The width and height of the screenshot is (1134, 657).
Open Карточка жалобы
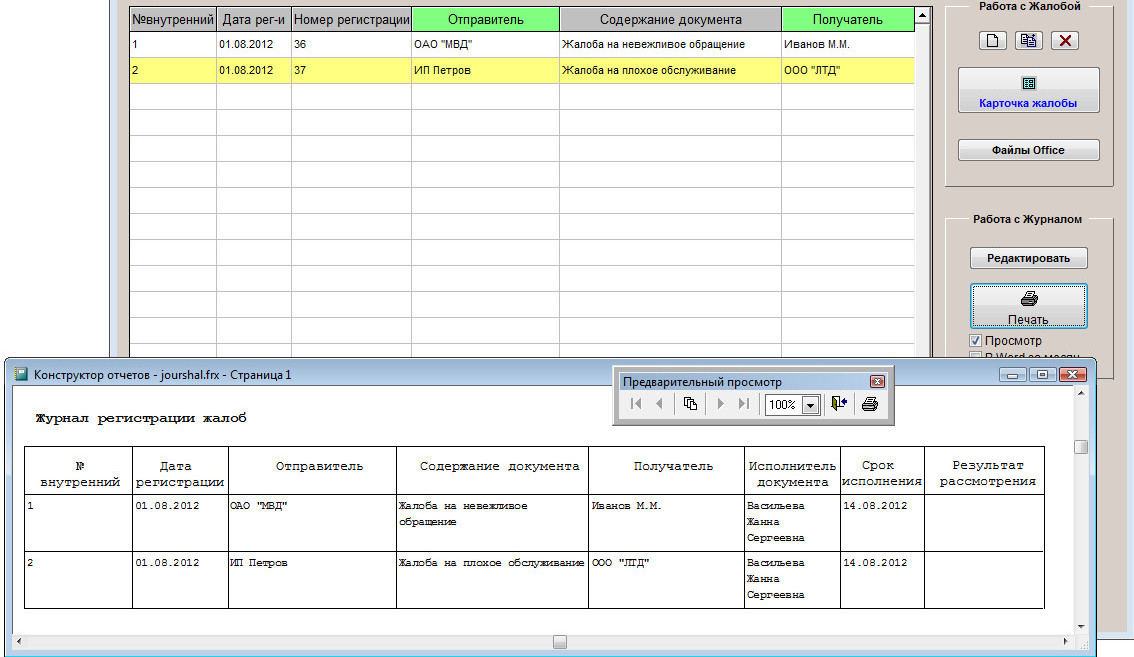[x=1028, y=91]
